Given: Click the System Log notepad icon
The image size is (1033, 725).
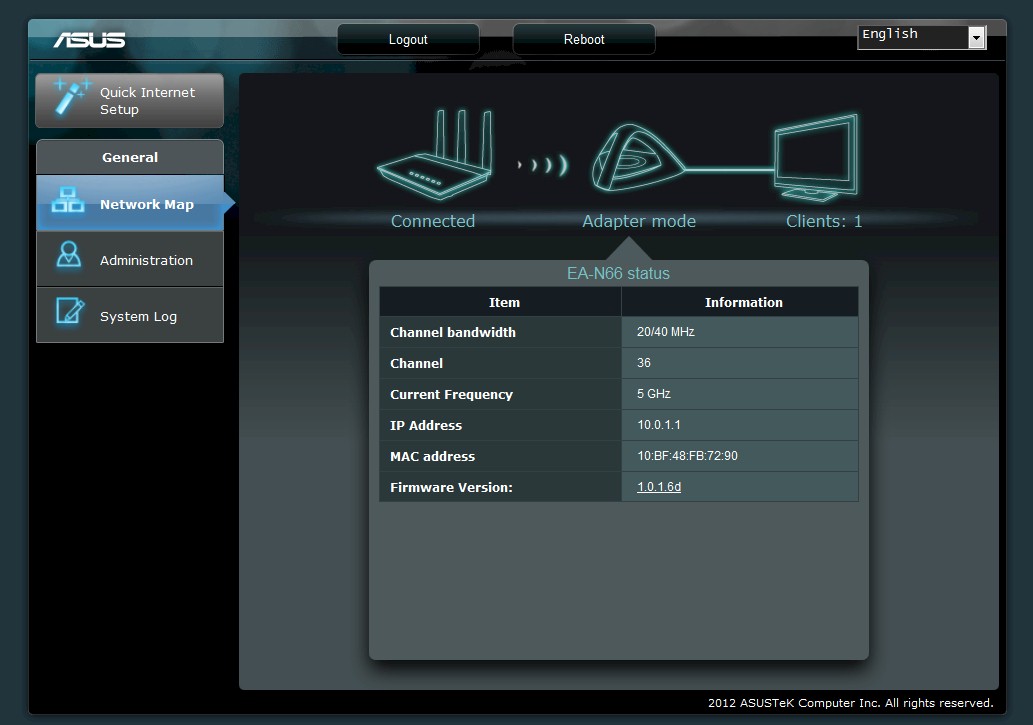Looking at the screenshot, I should [x=70, y=310].
